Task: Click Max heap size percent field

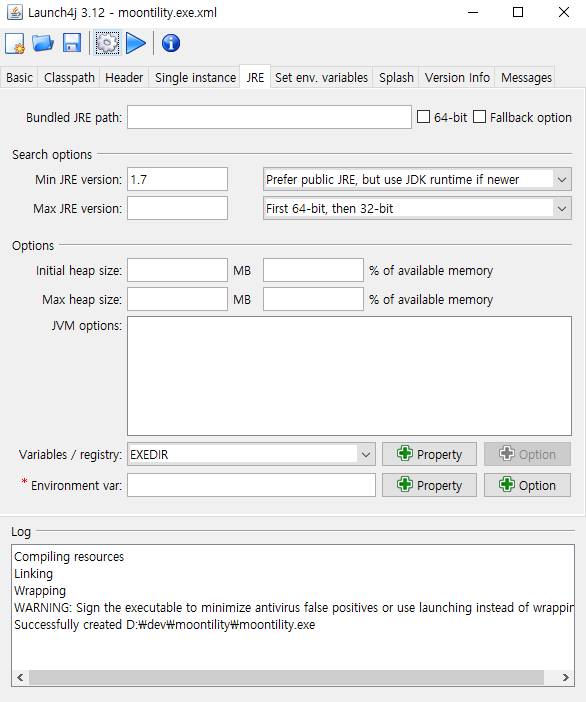Action: click(313, 300)
